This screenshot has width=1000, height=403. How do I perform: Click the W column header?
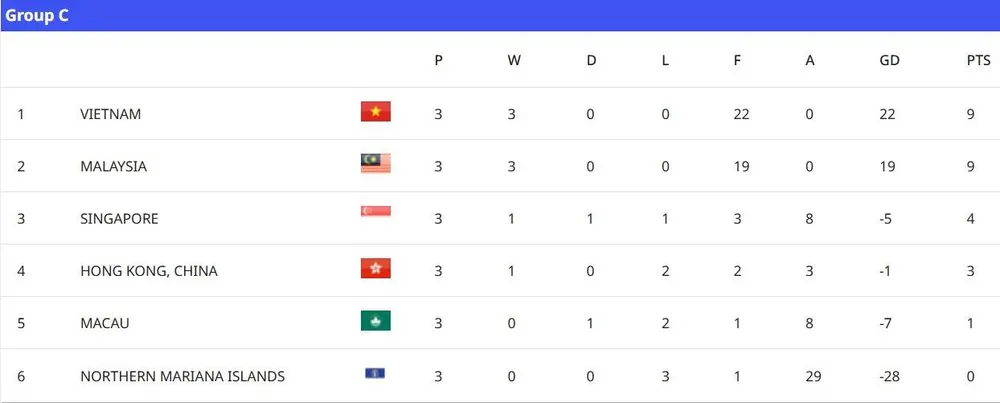[x=514, y=60]
